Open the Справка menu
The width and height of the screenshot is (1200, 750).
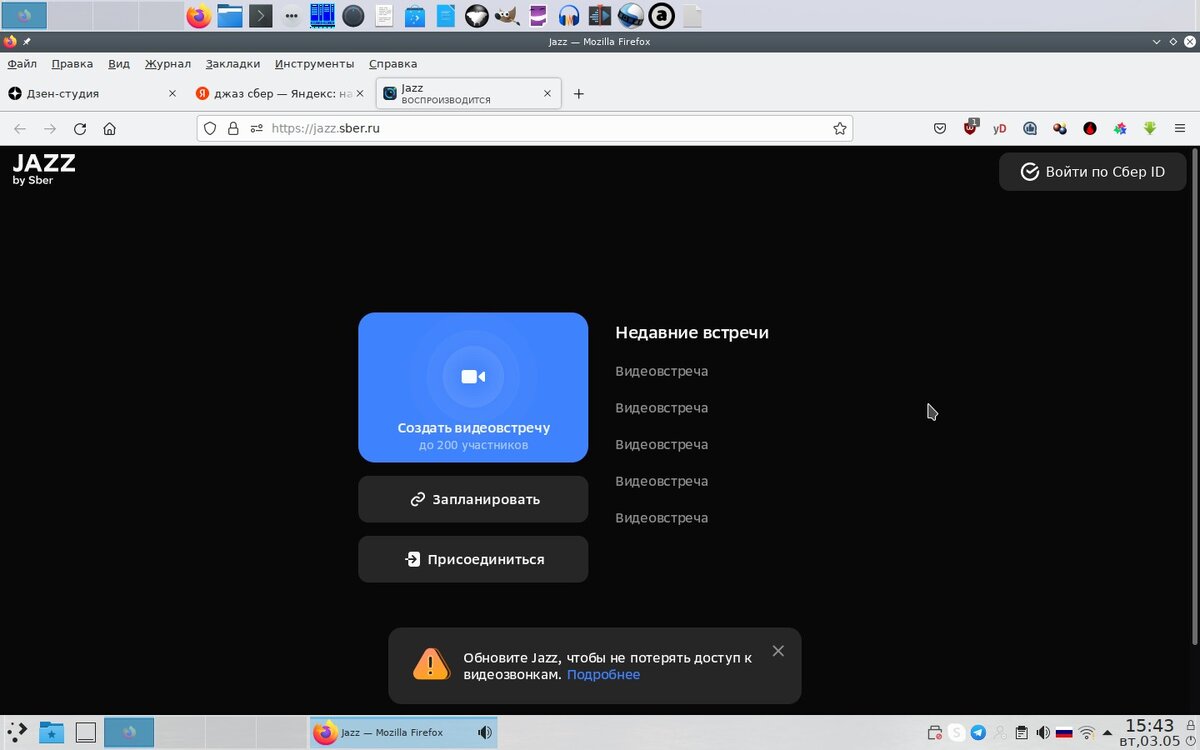pos(393,63)
